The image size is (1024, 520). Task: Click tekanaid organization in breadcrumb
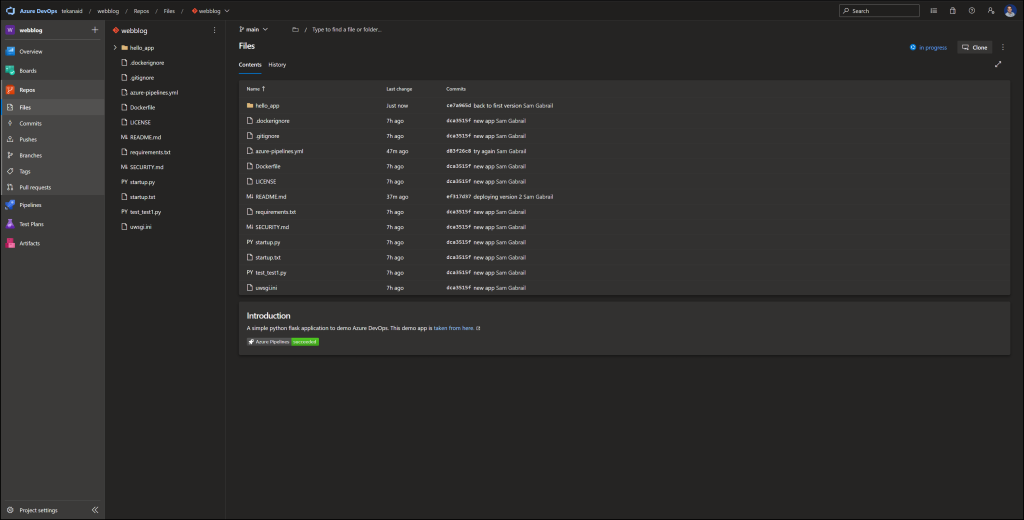tap(72, 11)
